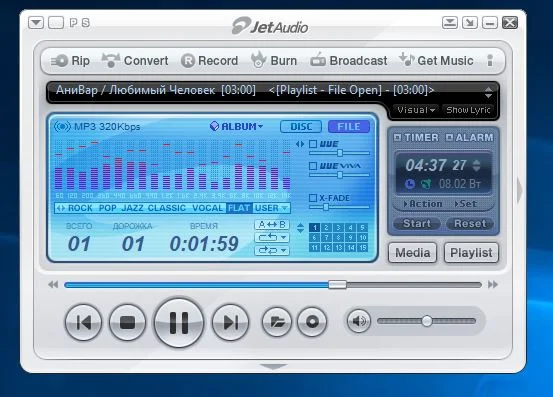Open the Rip CD tool

[70, 61]
